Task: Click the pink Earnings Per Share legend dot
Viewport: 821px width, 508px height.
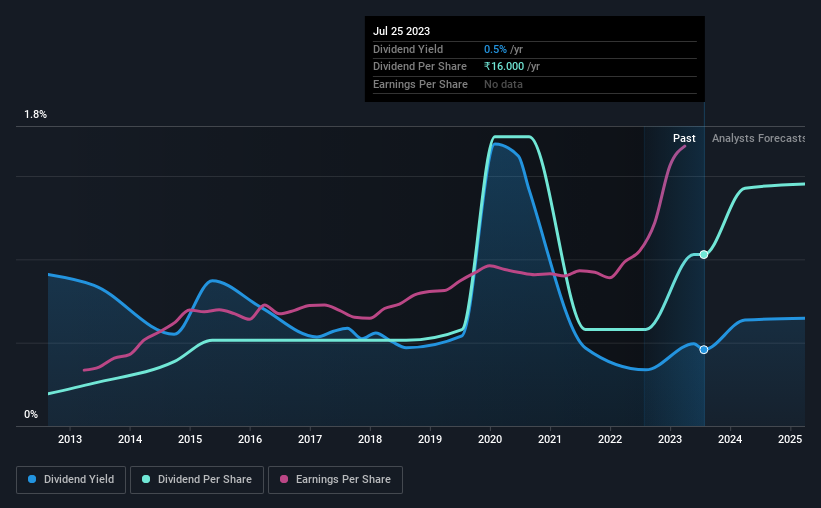Action: pyautogui.click(x=284, y=479)
